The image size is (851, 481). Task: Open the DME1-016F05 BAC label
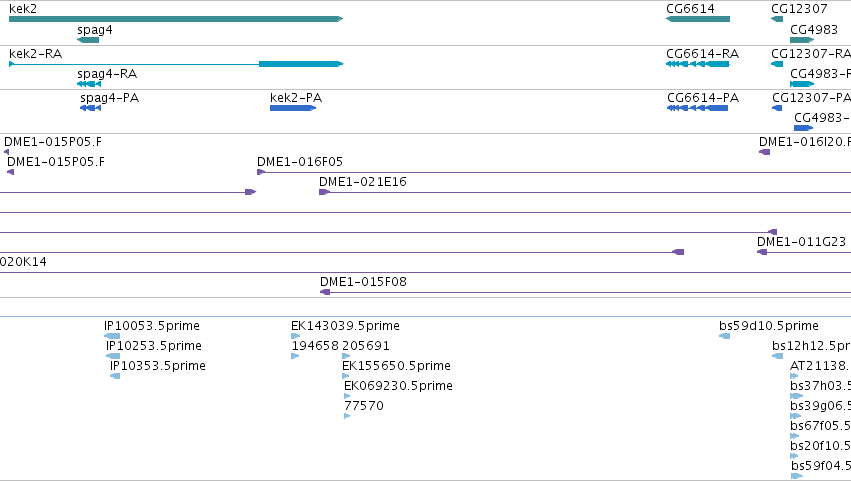300,162
